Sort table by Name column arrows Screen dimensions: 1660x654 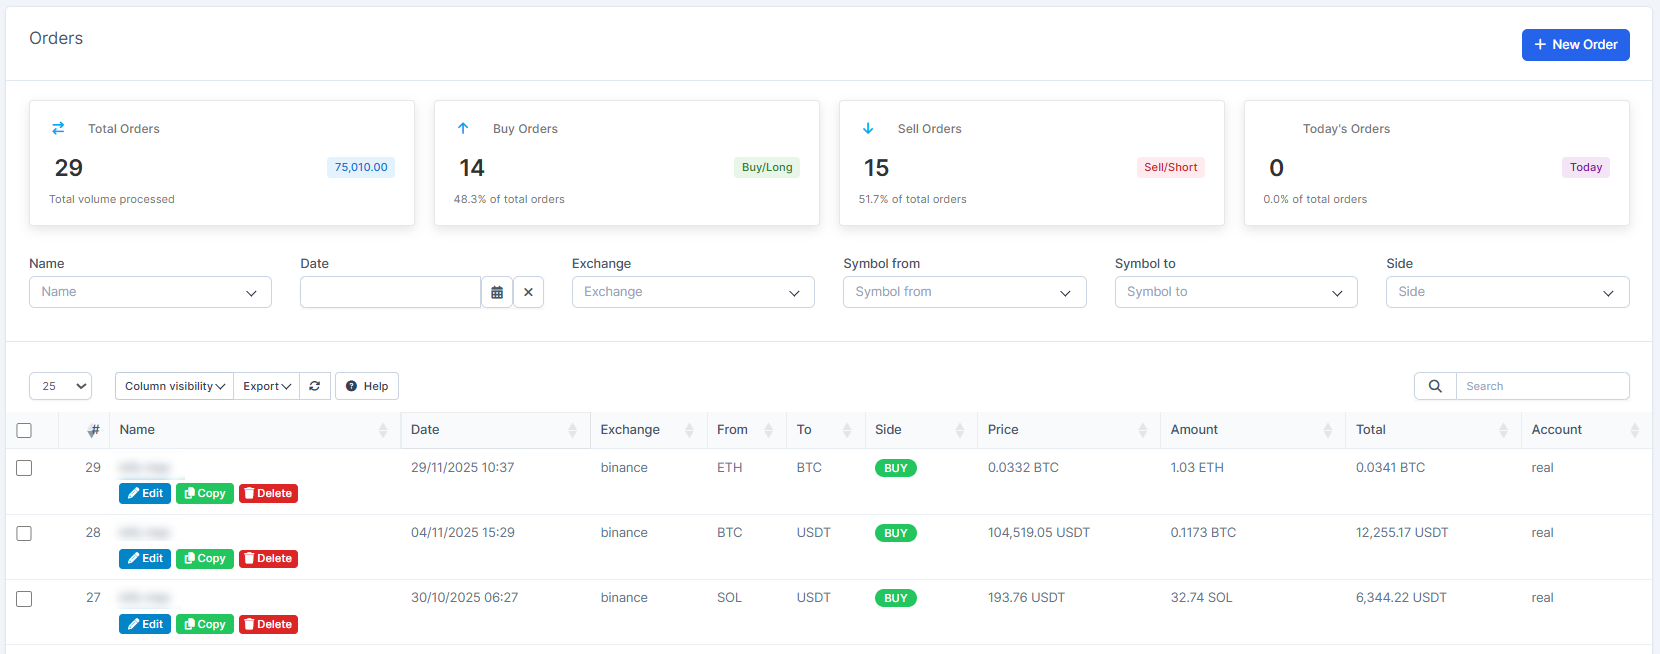coord(383,430)
